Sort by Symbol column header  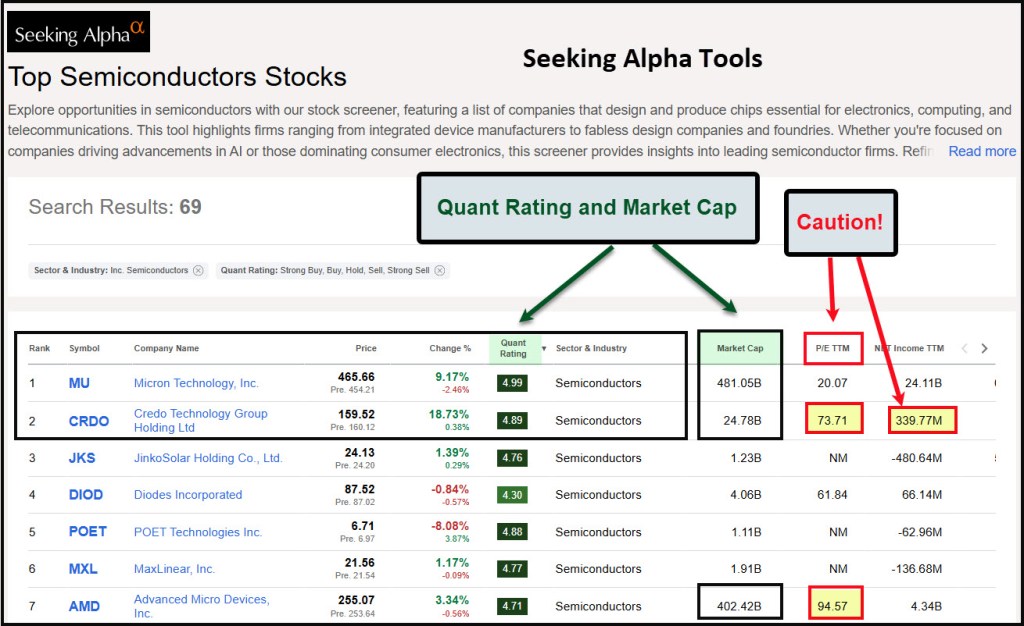click(x=84, y=349)
